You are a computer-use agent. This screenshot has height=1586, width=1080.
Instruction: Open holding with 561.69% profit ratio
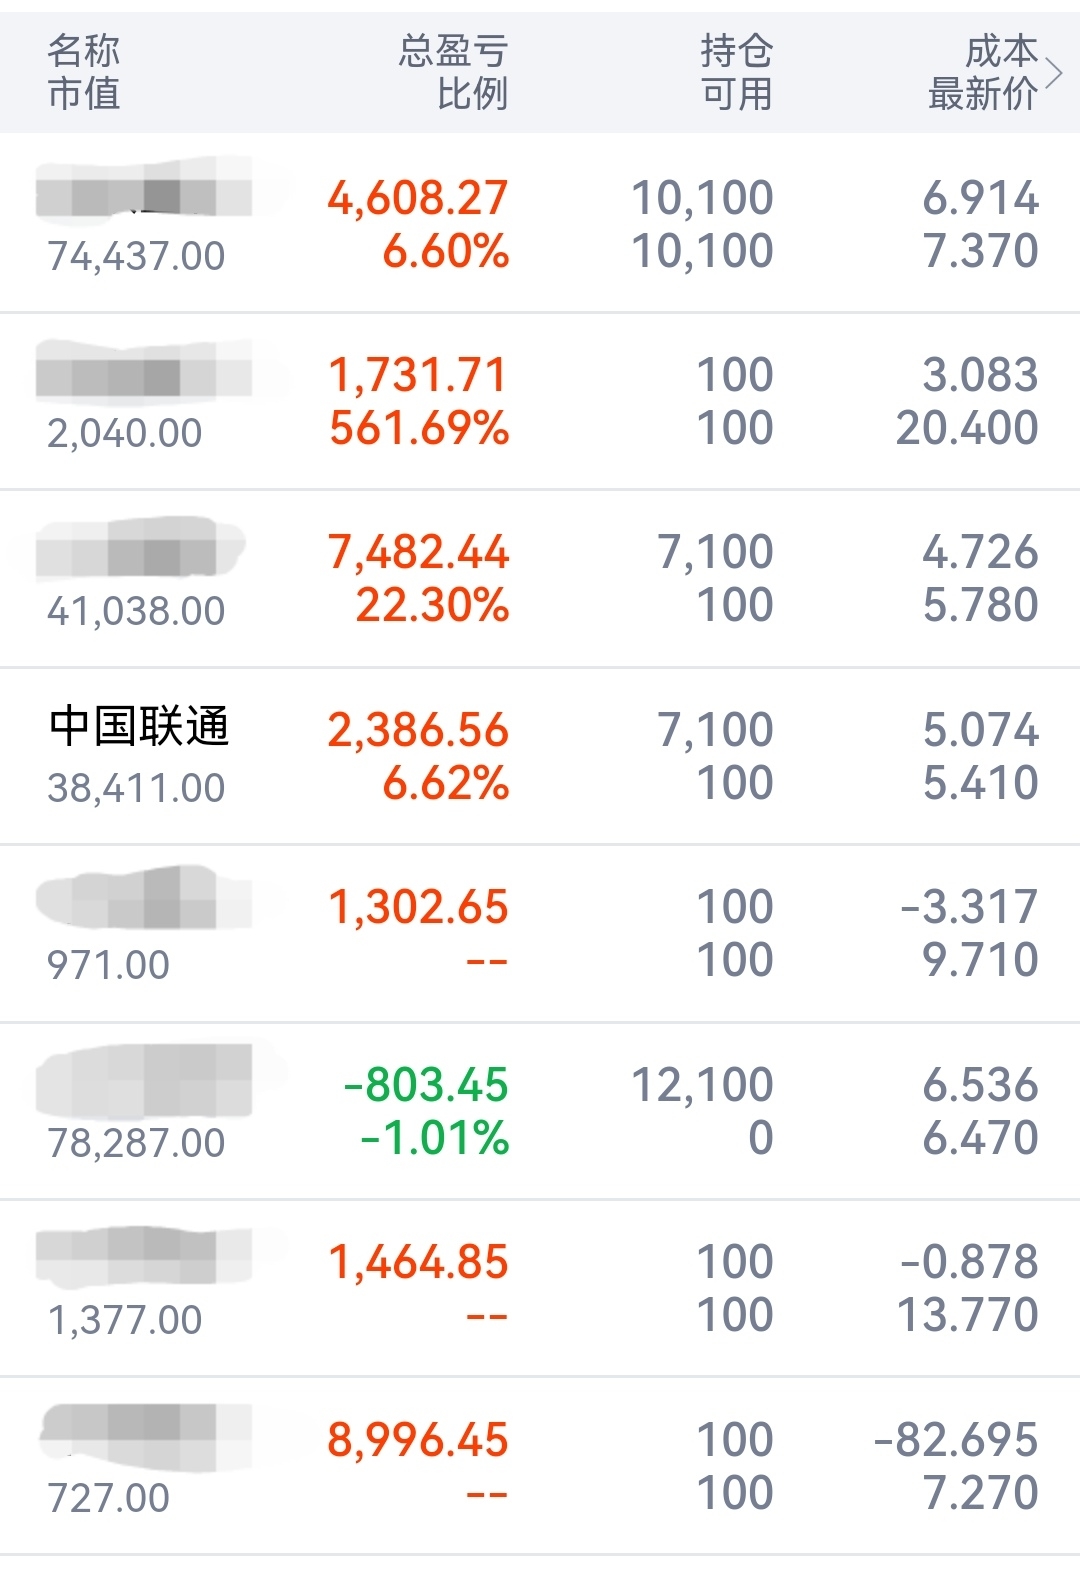[x=540, y=401]
